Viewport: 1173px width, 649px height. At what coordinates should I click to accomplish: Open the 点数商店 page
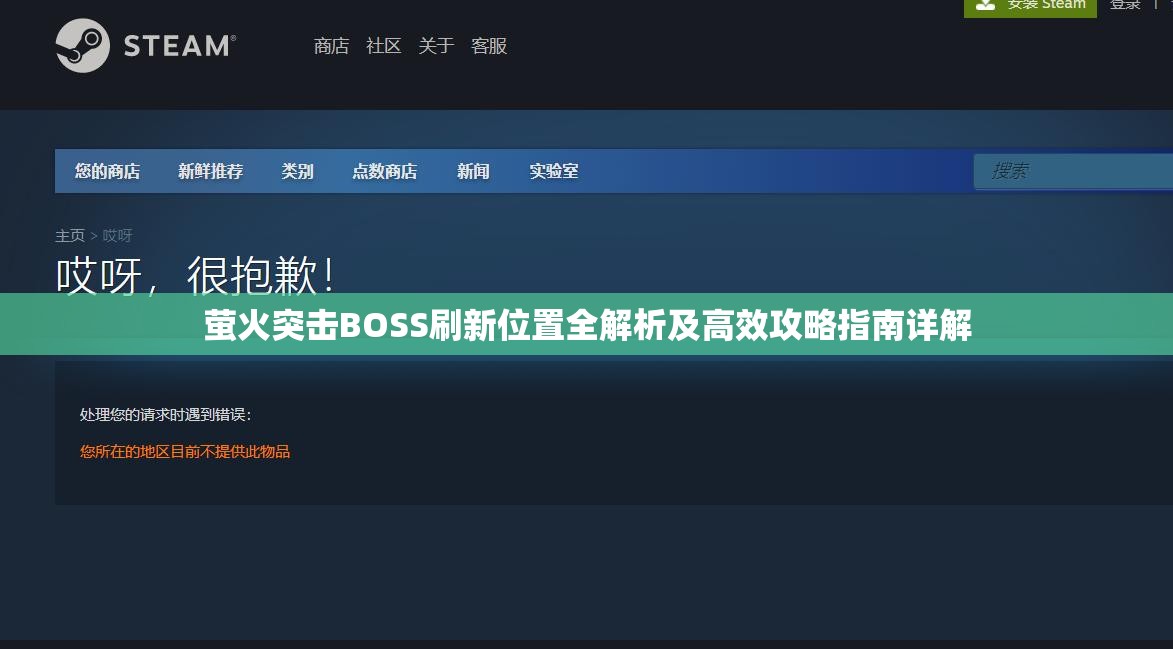pos(385,171)
